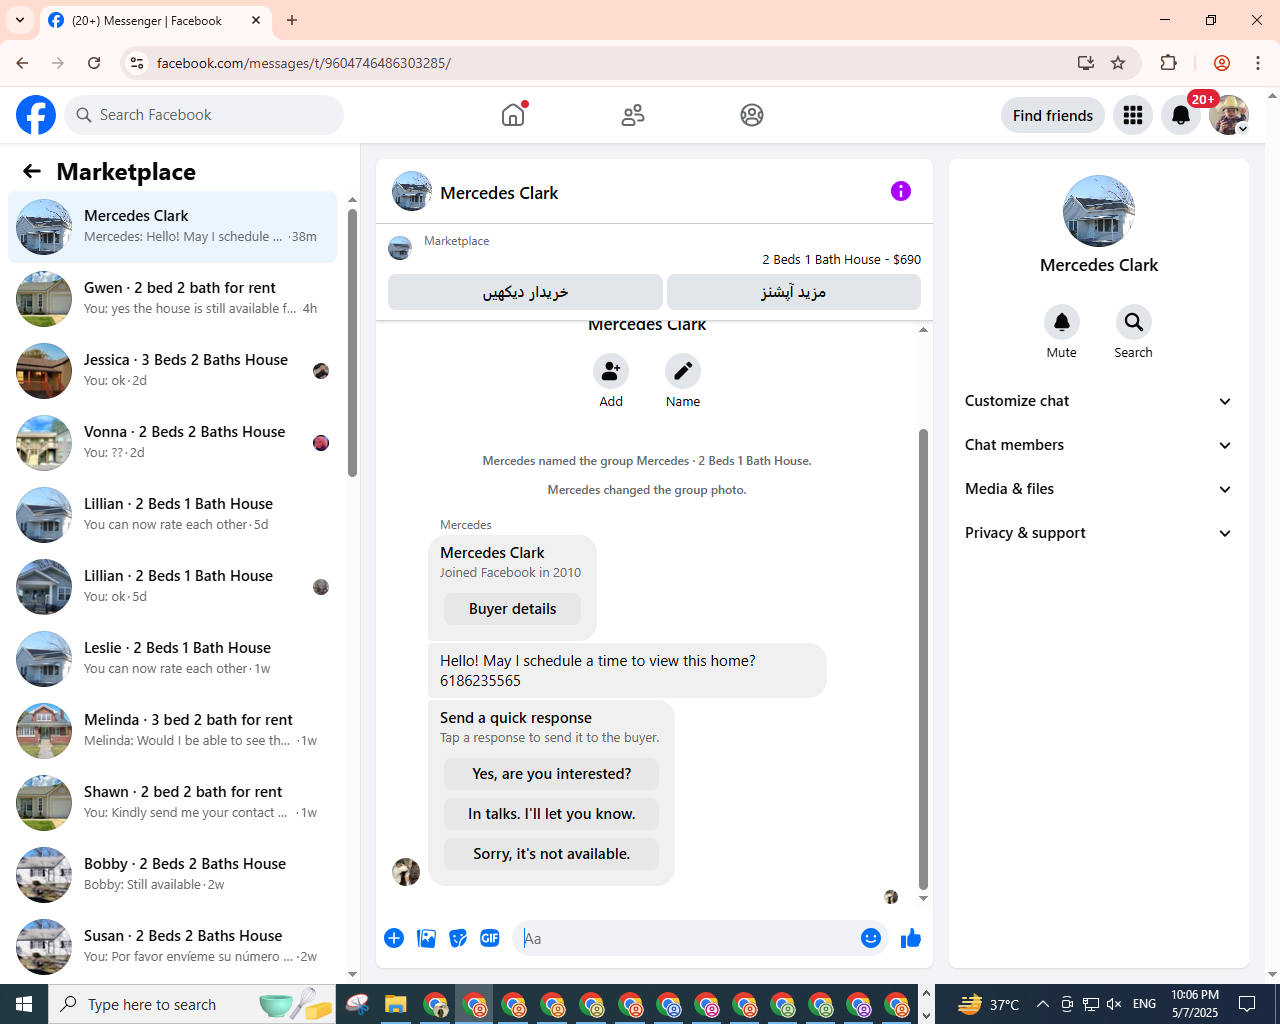The image size is (1280, 1024).
Task: Go to Home feed icon
Action: pos(513,115)
